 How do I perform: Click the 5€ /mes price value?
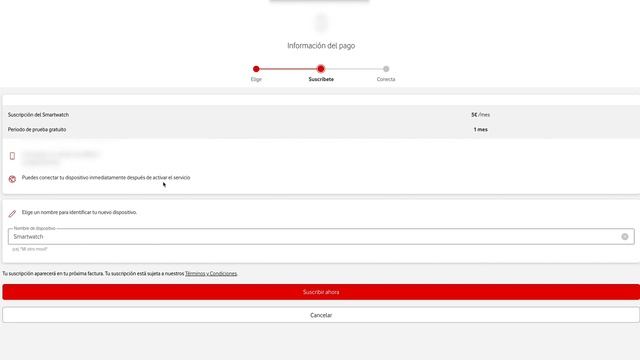(480, 115)
